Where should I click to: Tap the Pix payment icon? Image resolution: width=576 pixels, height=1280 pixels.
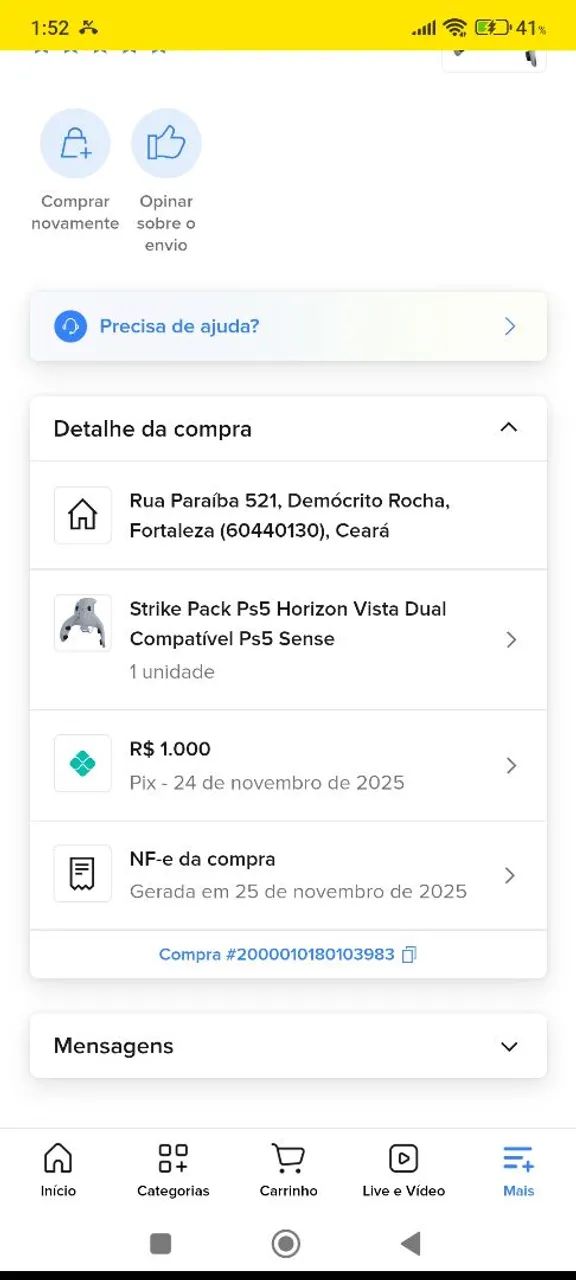click(82, 764)
